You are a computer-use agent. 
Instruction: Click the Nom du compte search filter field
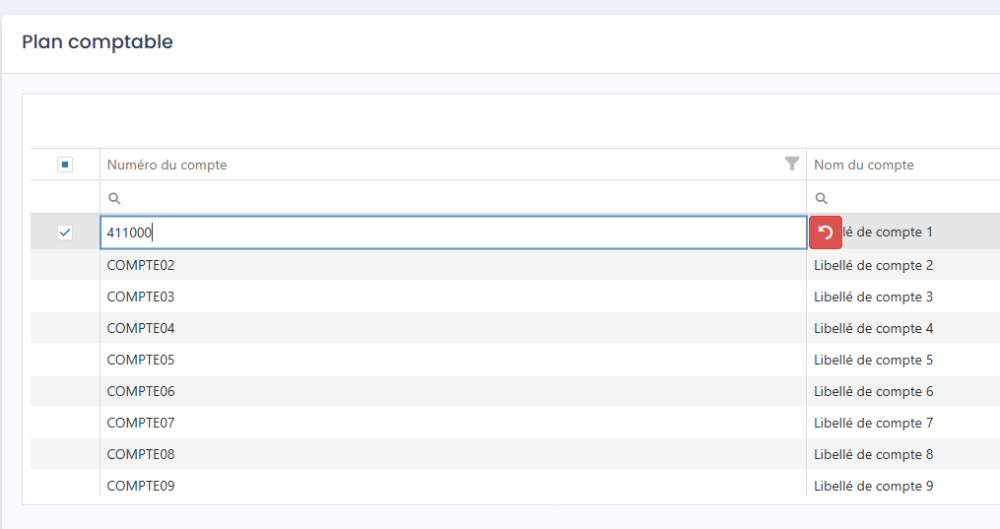pos(904,198)
